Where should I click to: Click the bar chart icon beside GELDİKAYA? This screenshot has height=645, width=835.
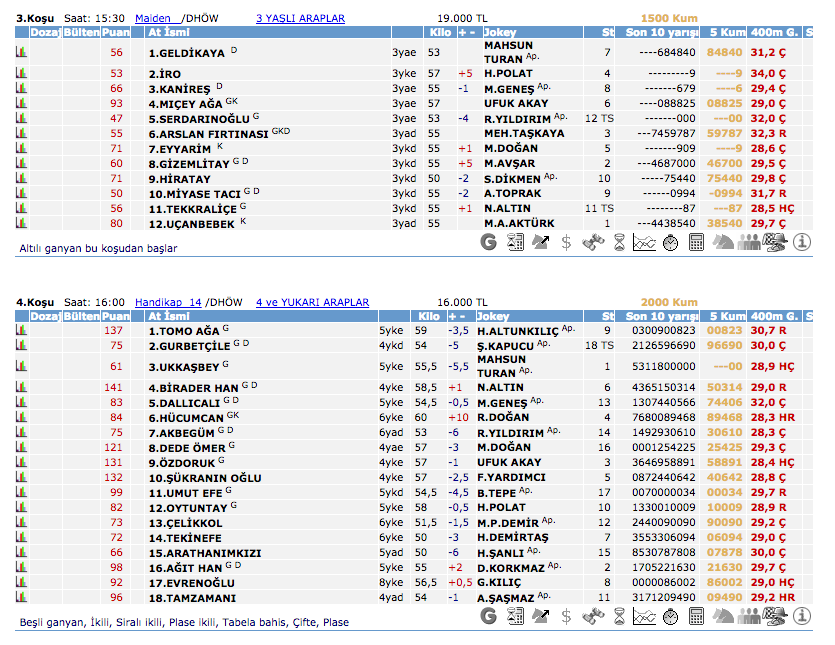[x=22, y=53]
